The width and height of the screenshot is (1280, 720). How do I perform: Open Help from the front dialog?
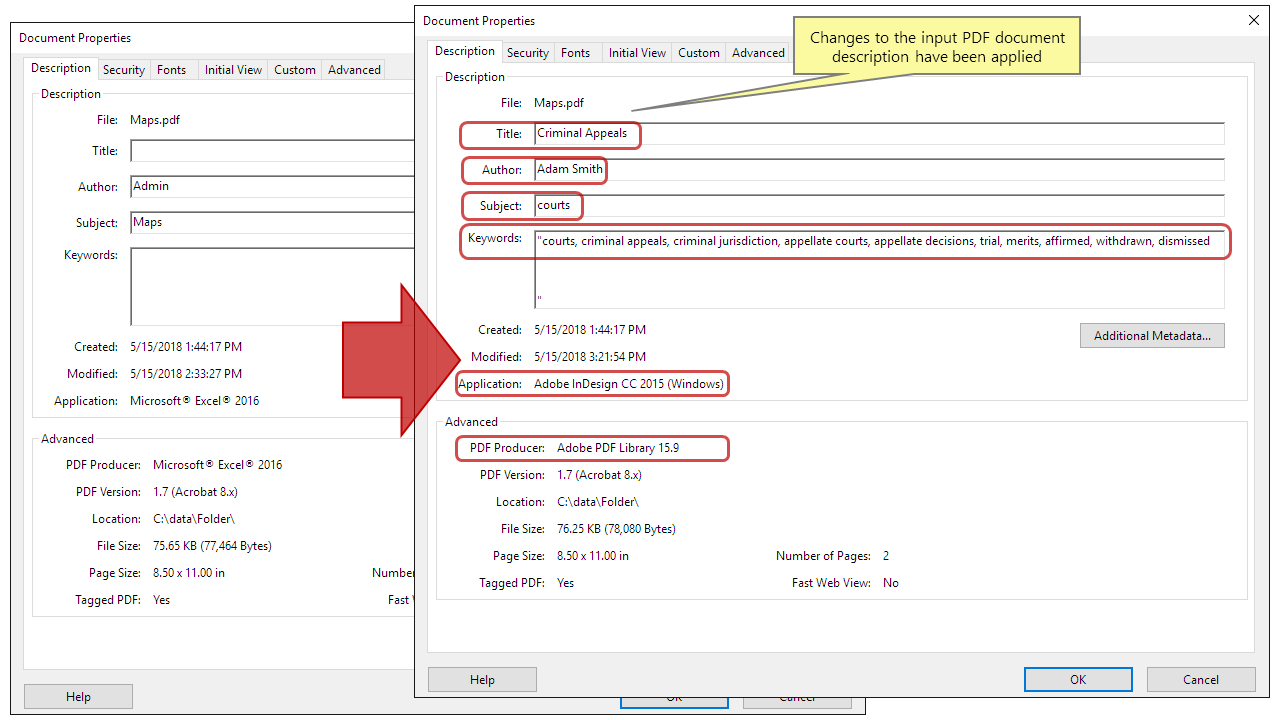tap(482, 679)
